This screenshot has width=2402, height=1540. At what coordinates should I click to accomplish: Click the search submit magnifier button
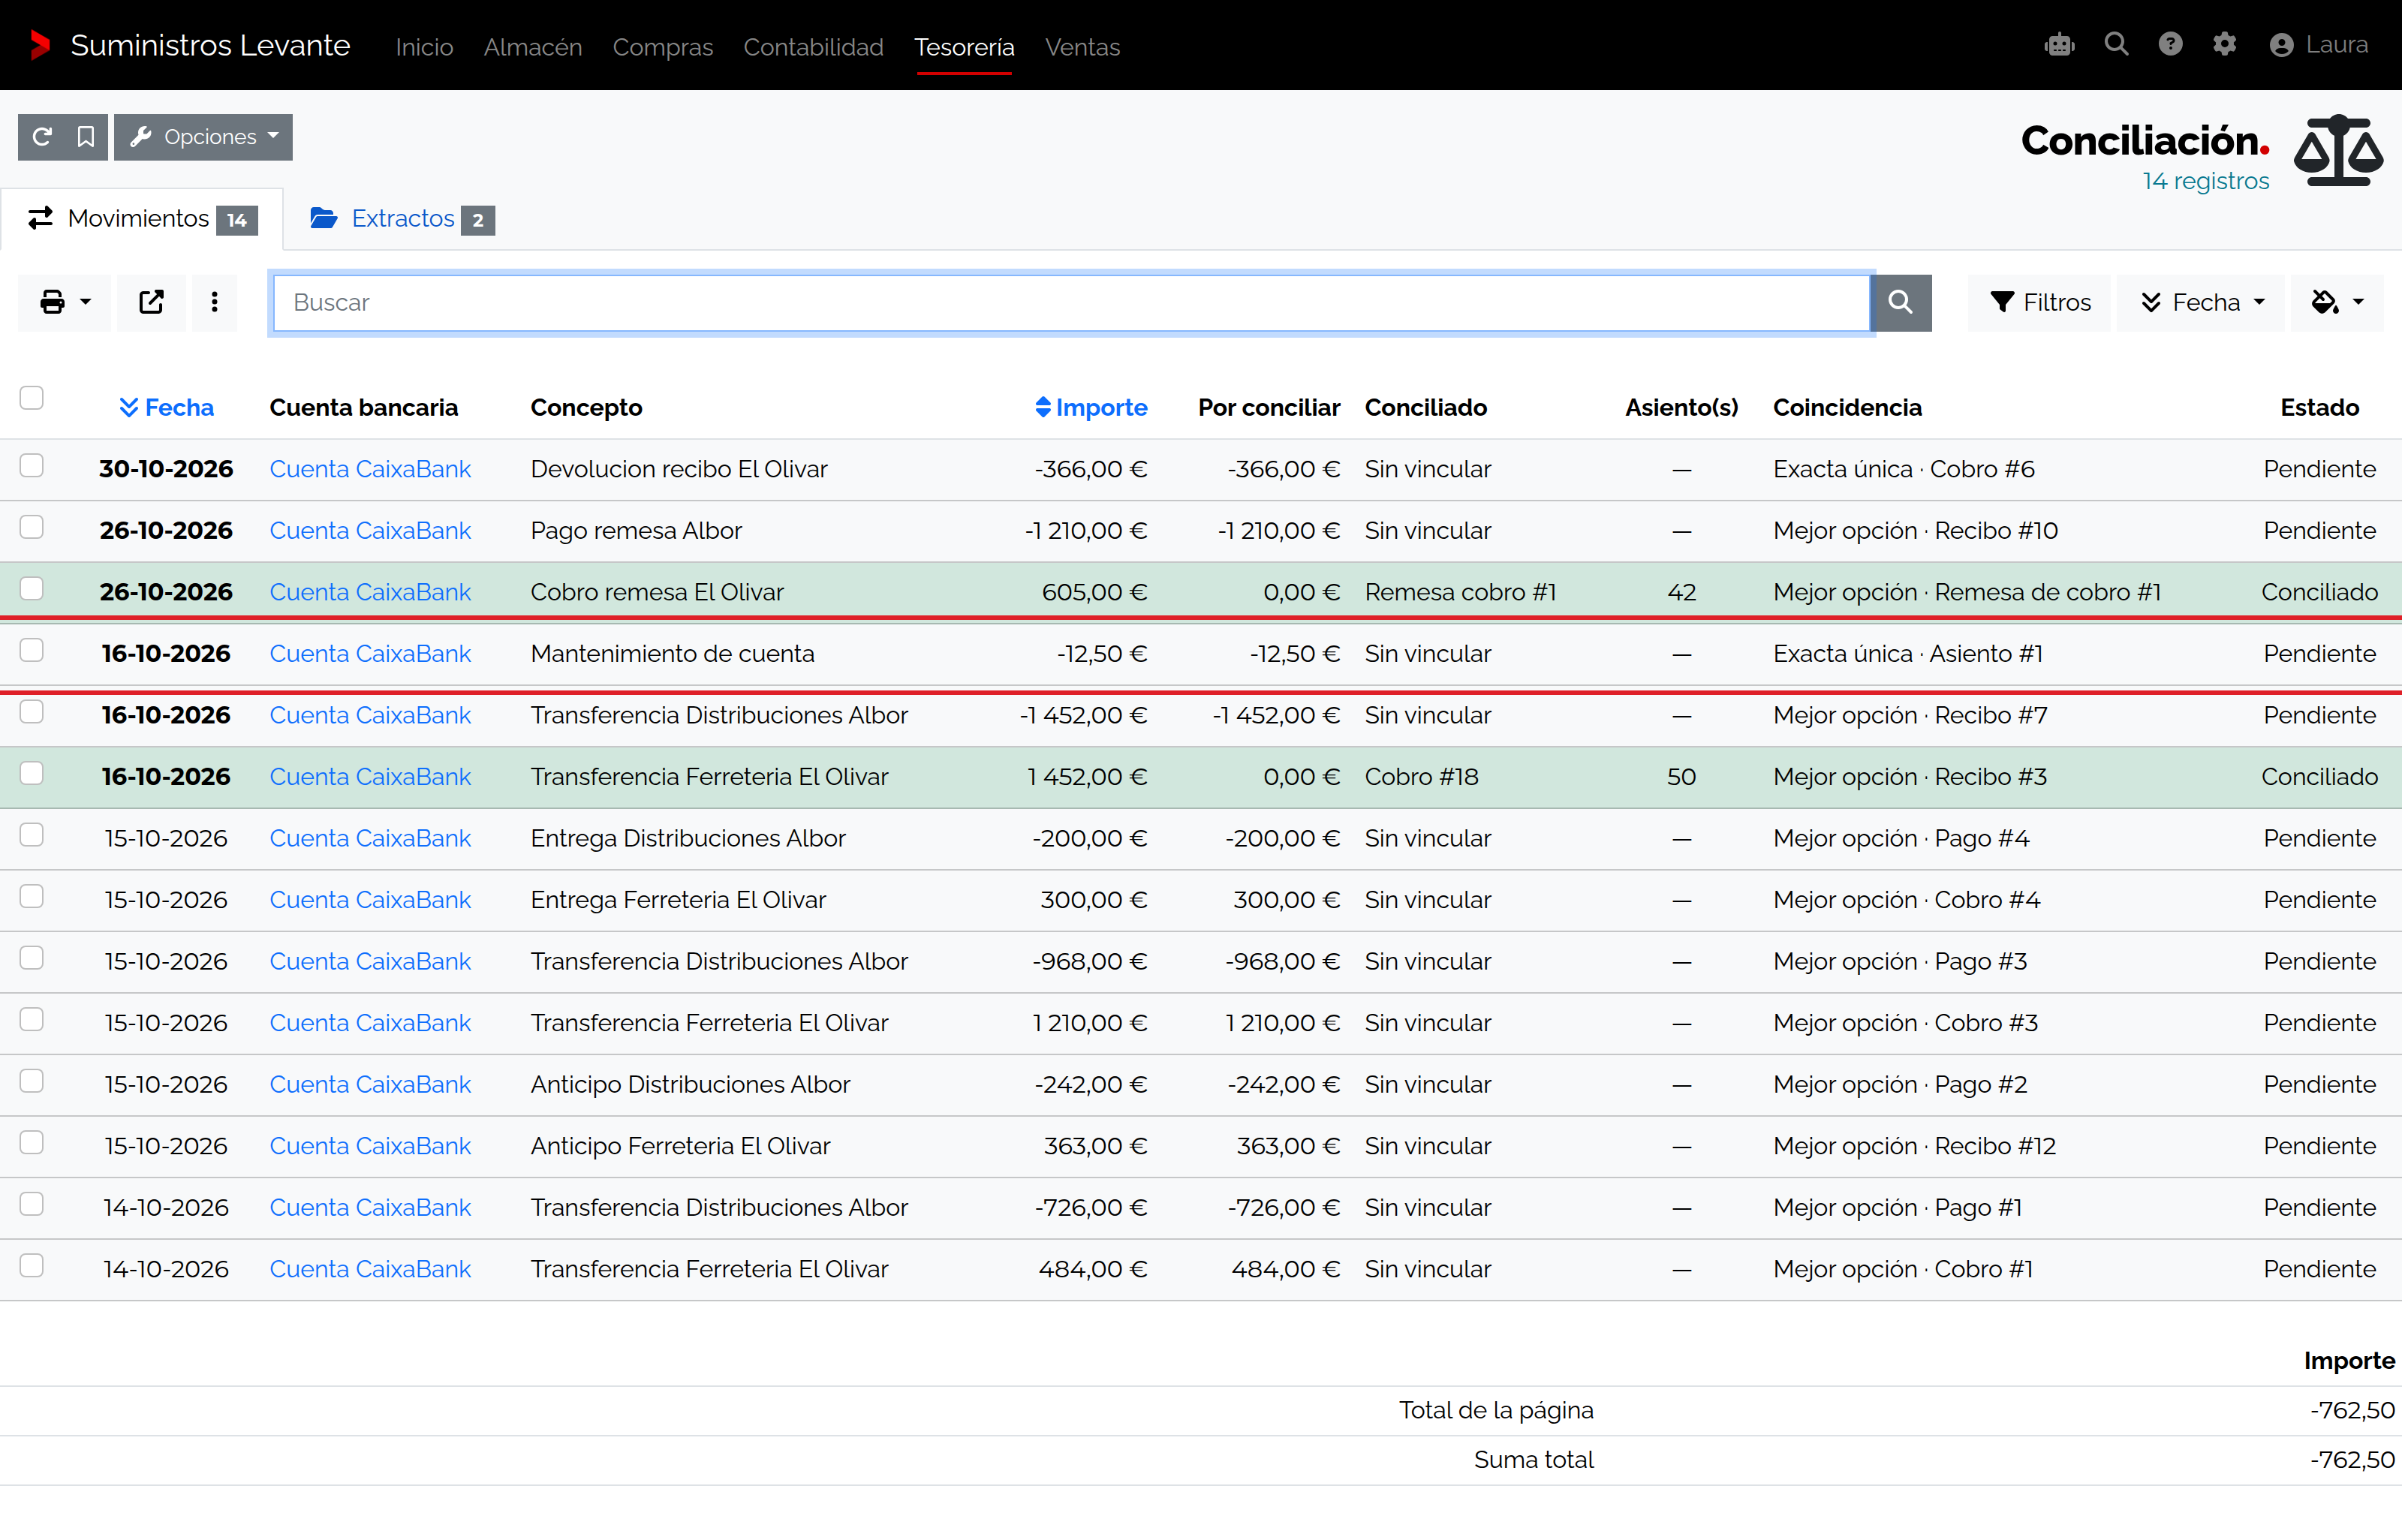1900,302
